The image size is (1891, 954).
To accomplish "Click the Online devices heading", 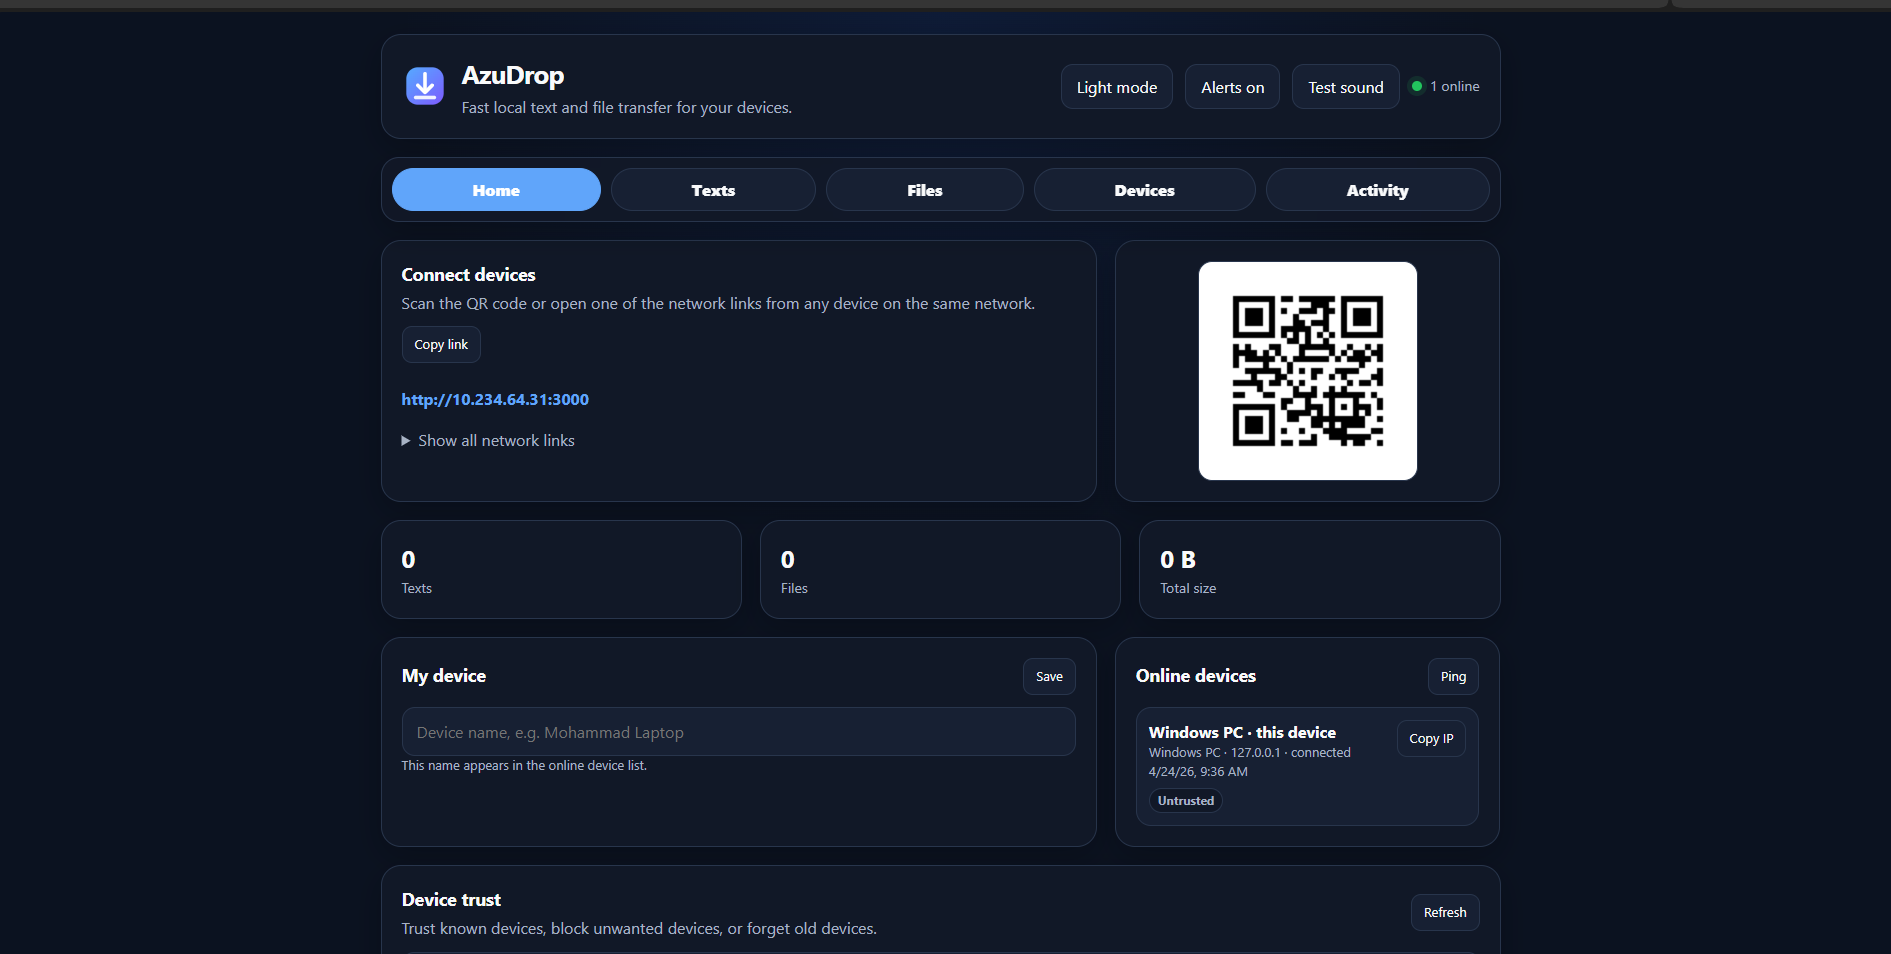I will click(x=1196, y=675).
